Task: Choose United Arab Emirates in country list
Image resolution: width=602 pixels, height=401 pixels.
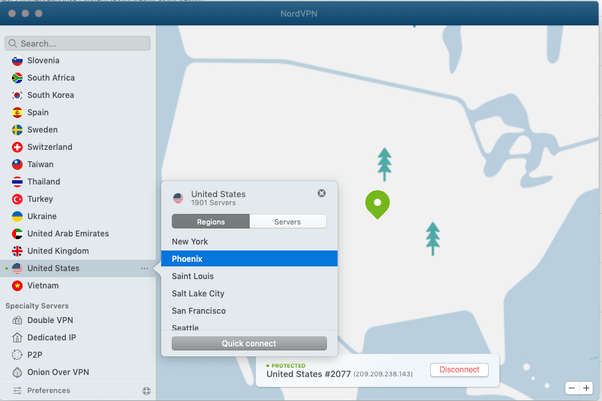Action: pos(78,234)
